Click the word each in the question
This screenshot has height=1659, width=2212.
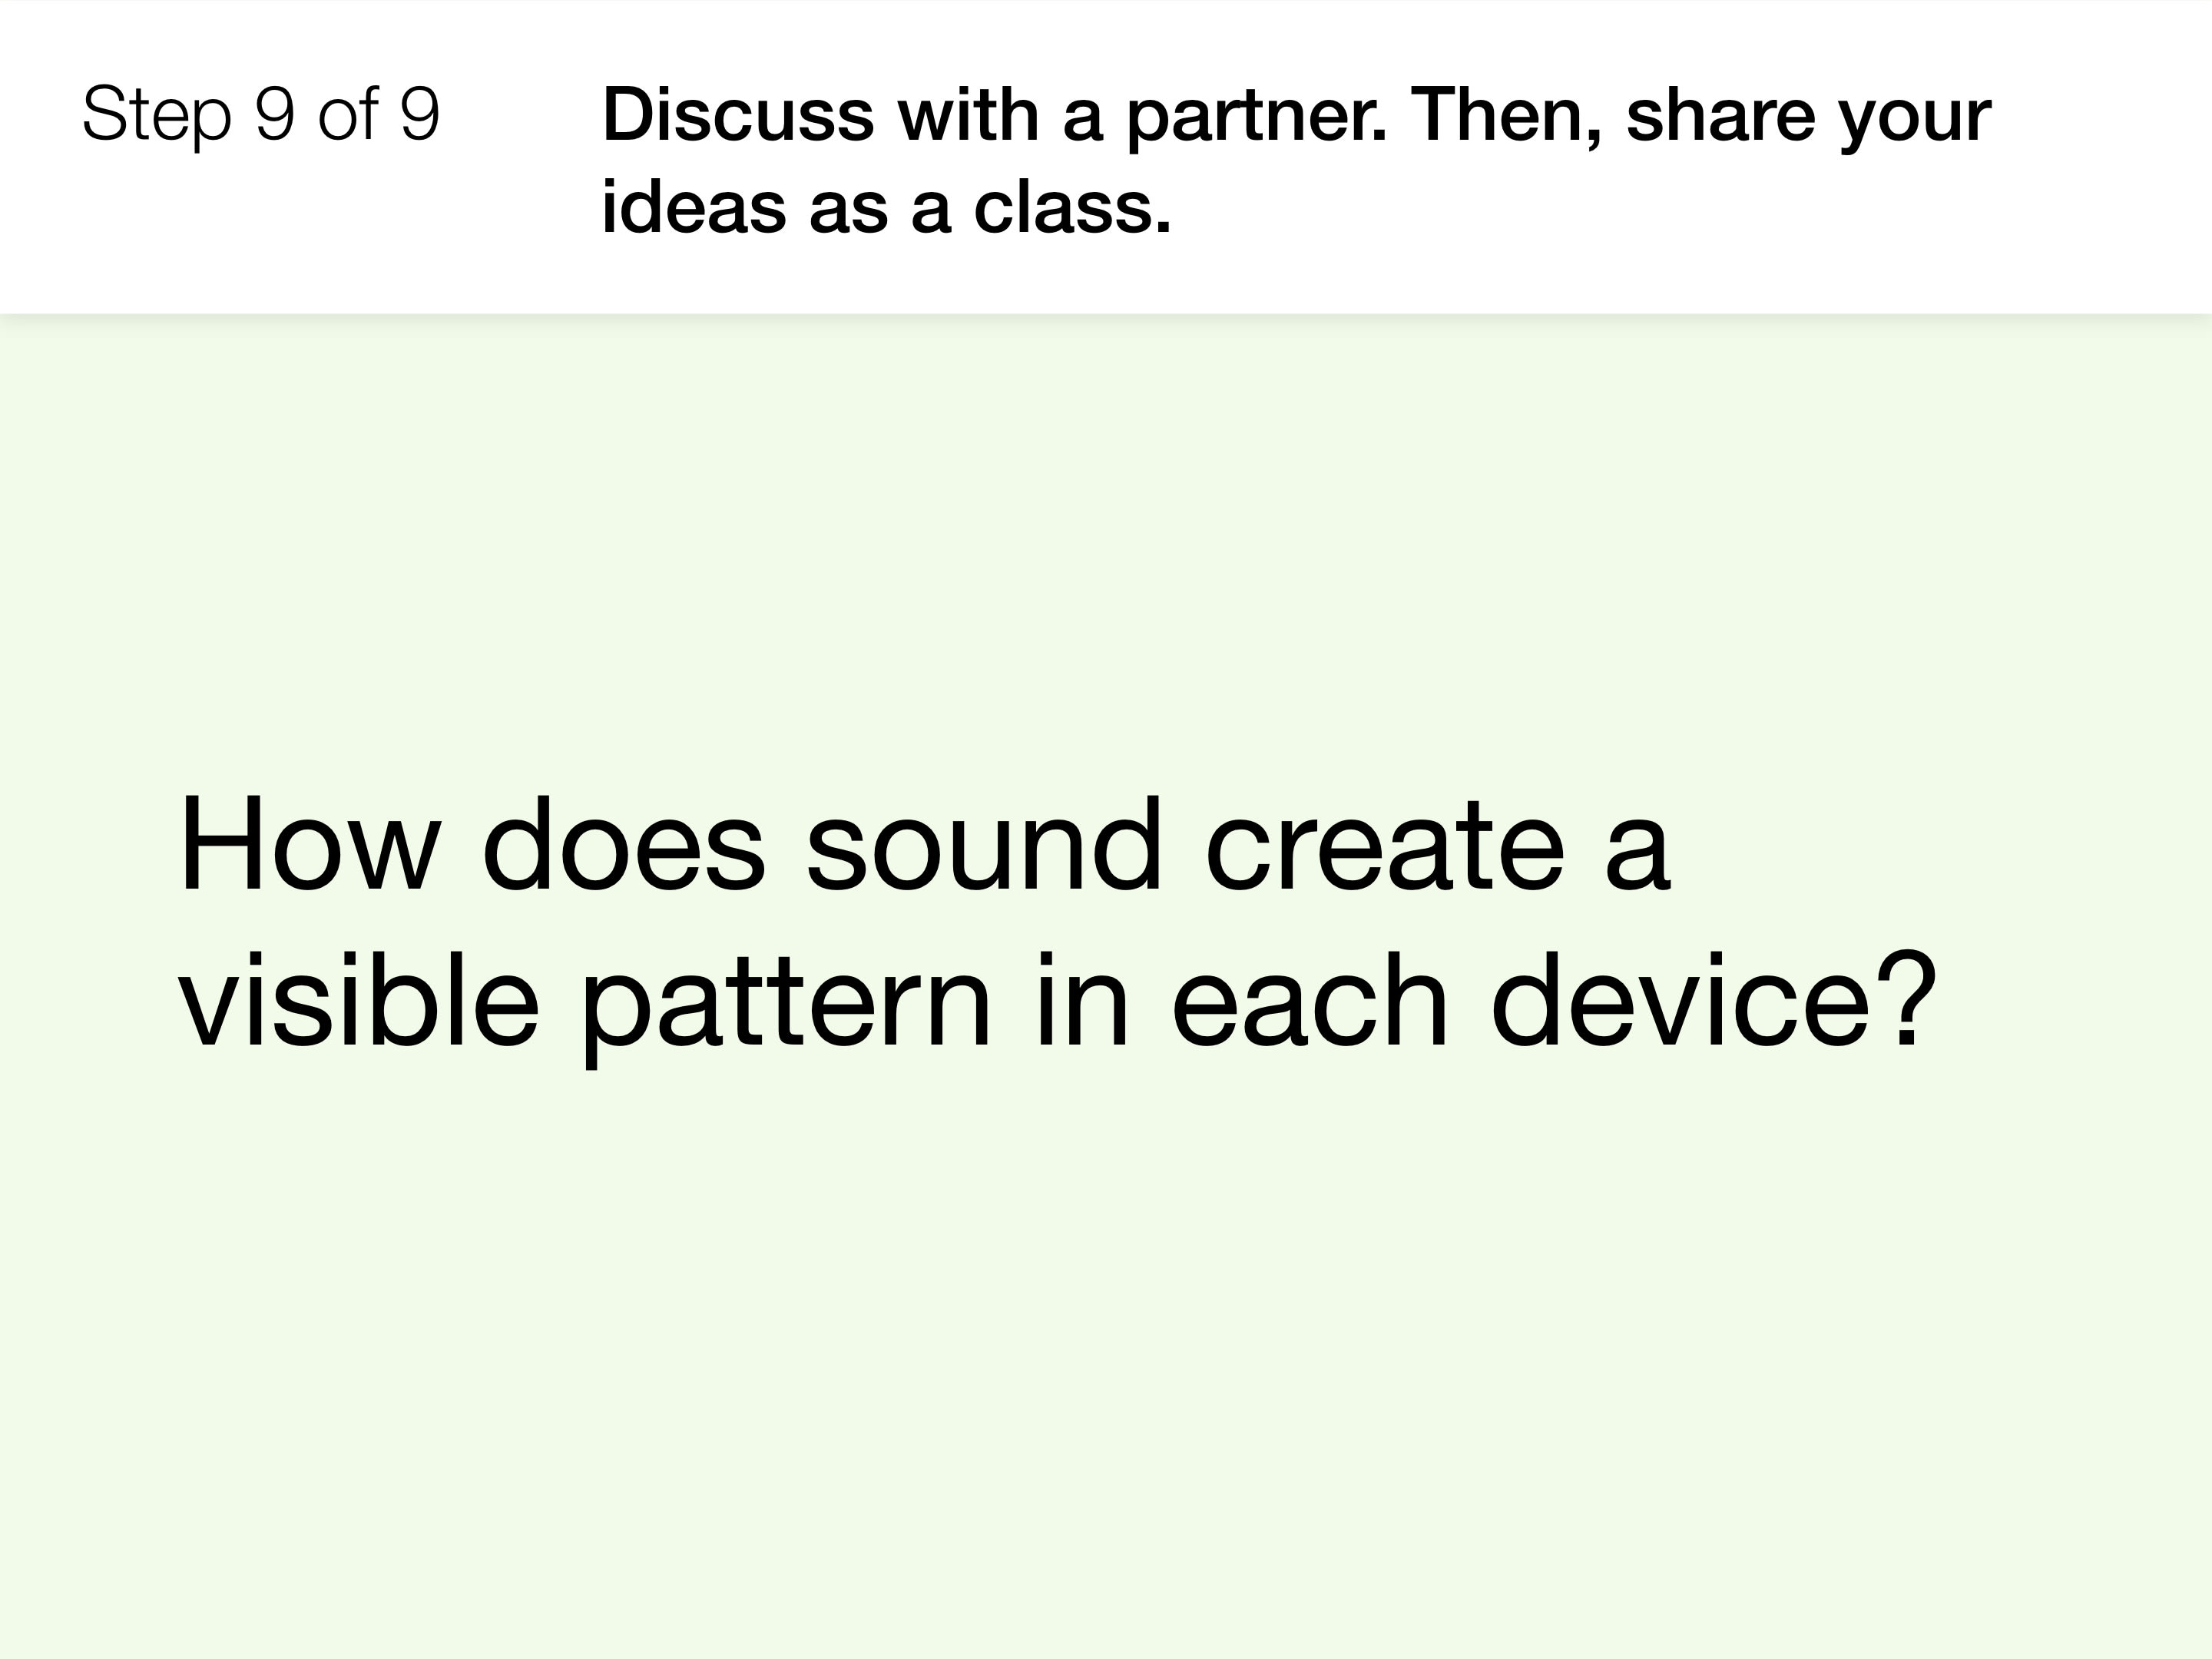(1310, 999)
